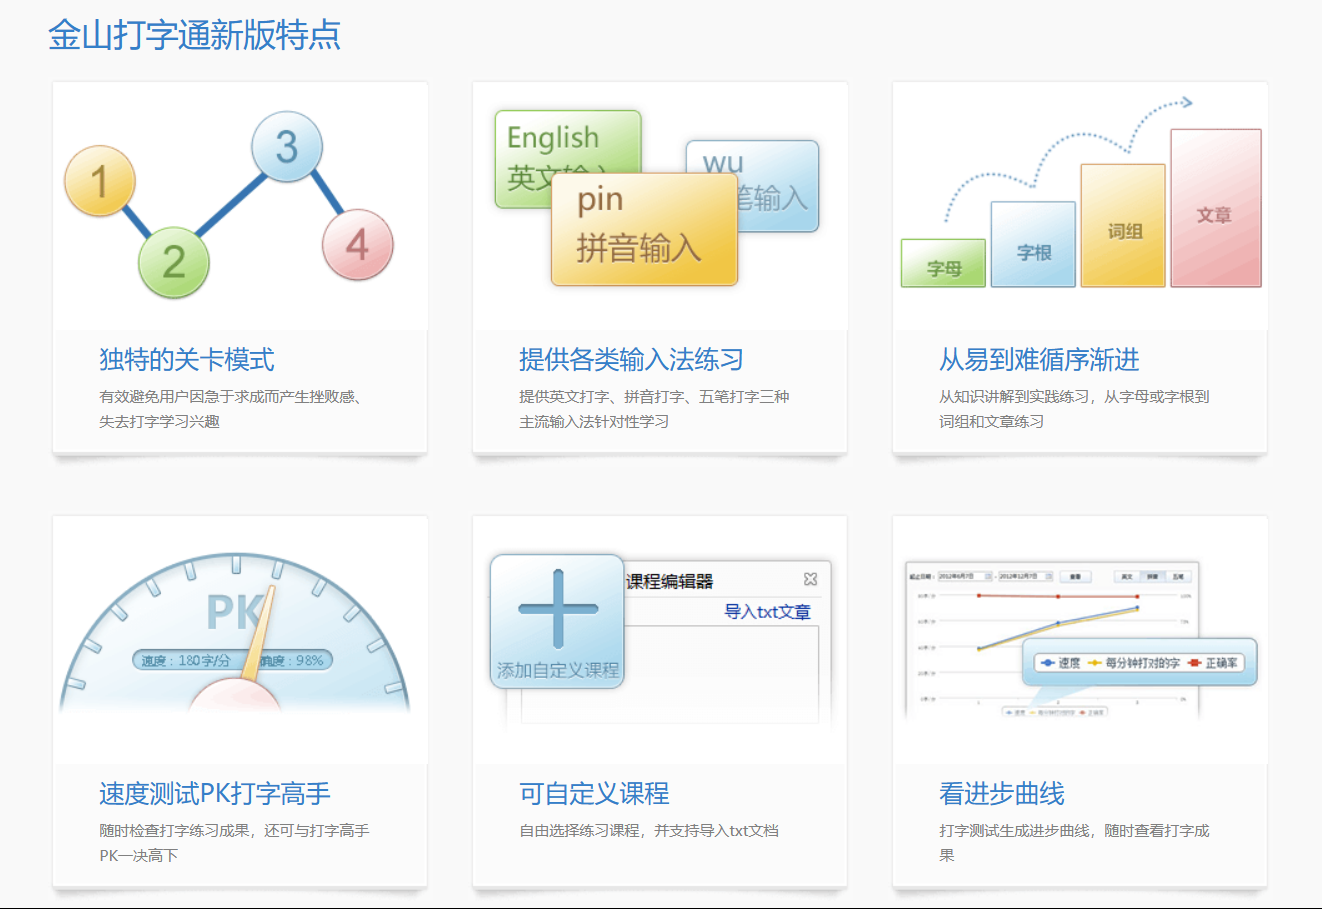Screen dimensions: 1322x909
Task: Click the 打字测试生成进步曲线 description text
Action: click(x=1074, y=843)
